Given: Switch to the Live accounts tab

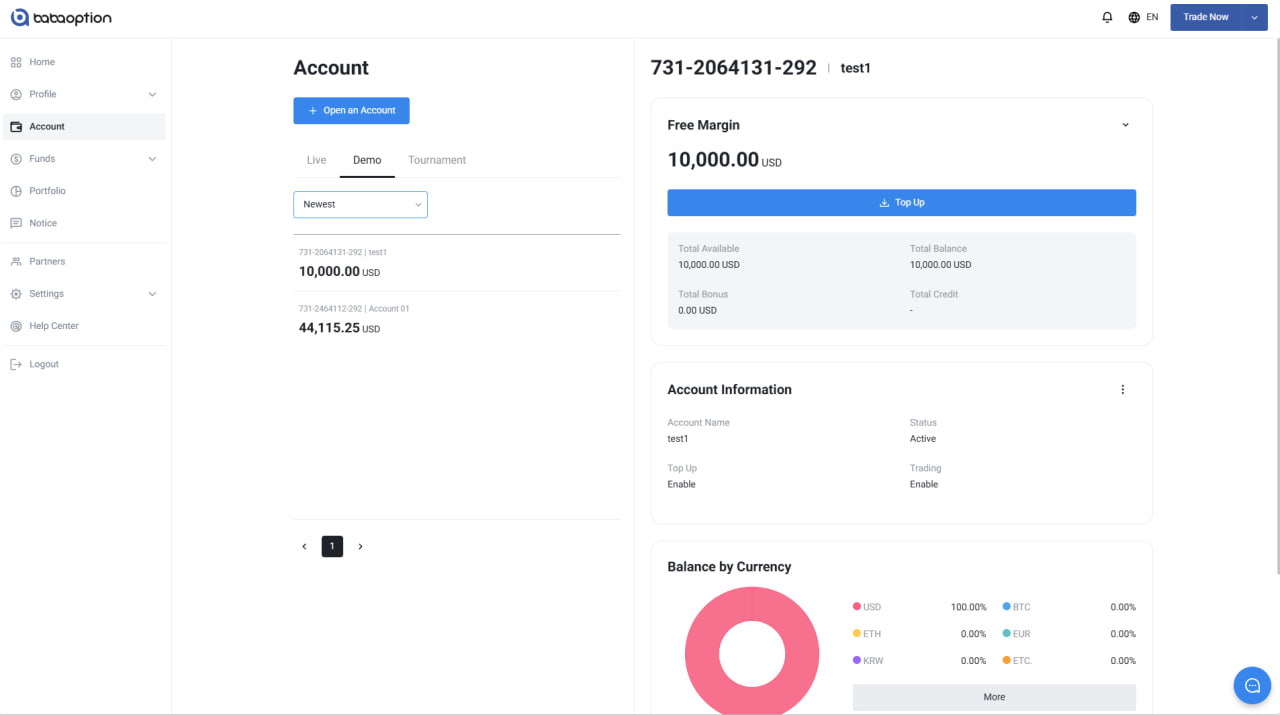Looking at the screenshot, I should 316,160.
